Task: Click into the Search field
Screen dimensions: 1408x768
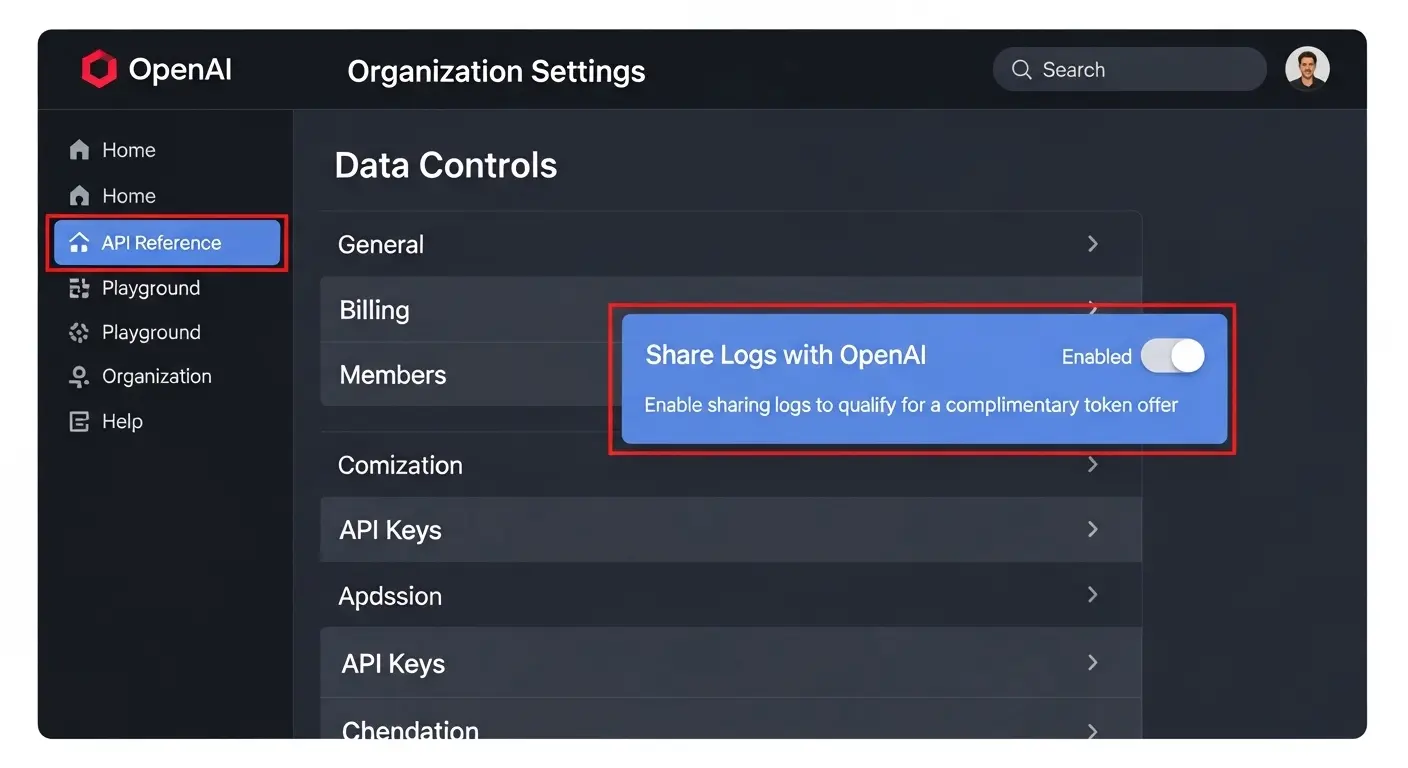Action: (1140, 70)
